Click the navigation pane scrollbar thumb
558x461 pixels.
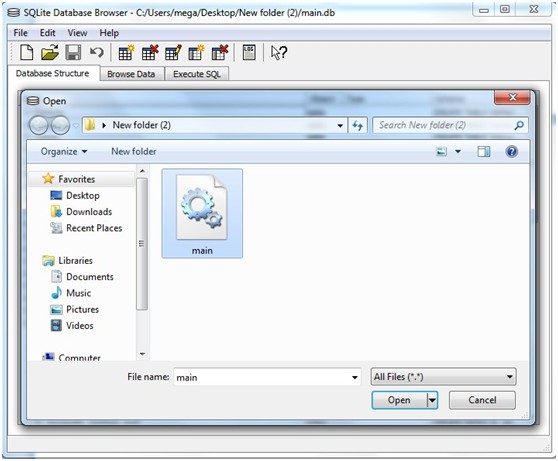coord(142,244)
